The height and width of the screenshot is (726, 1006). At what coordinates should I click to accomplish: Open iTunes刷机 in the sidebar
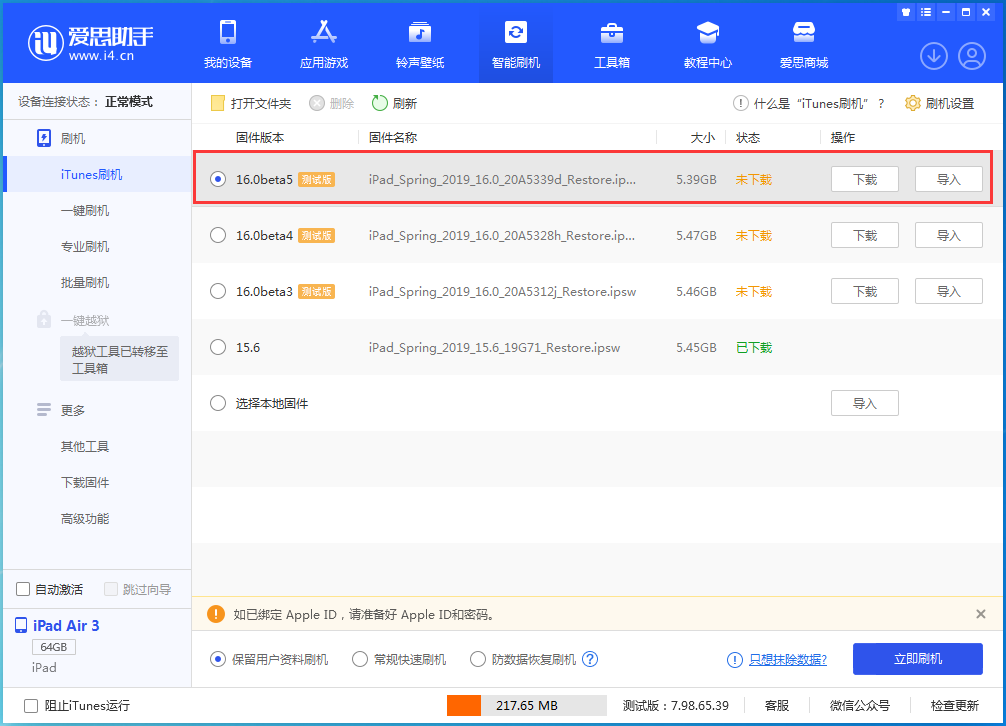98,174
